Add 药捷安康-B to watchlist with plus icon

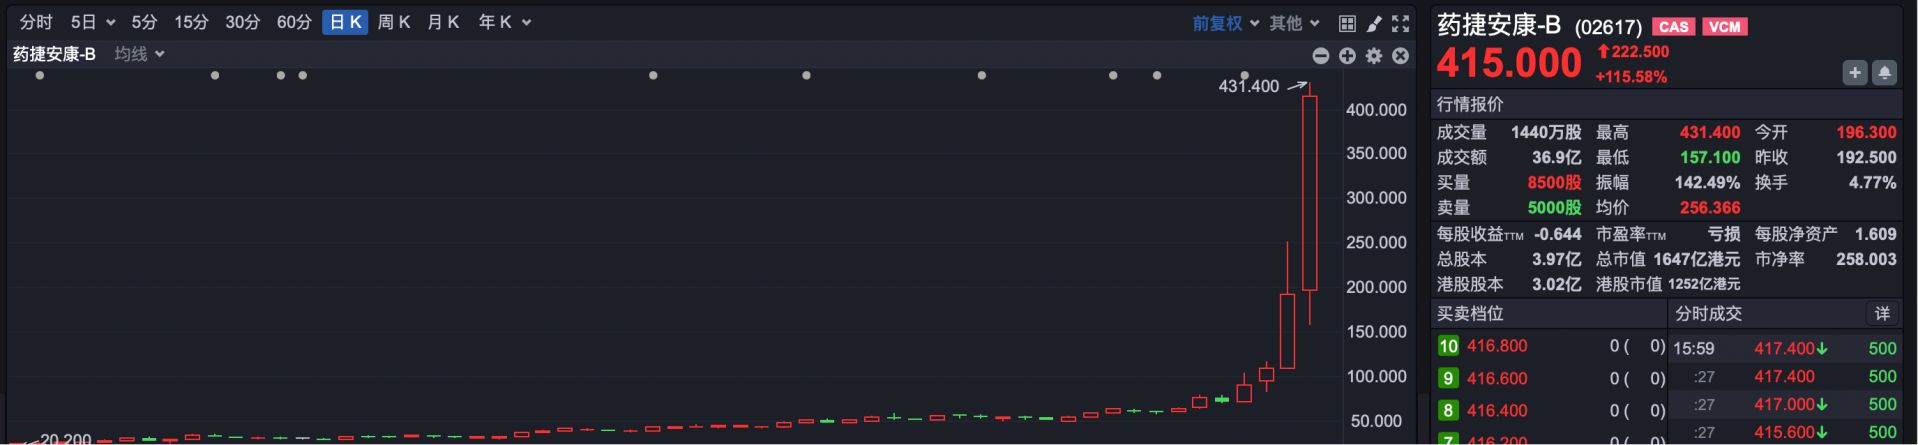(x=1855, y=73)
